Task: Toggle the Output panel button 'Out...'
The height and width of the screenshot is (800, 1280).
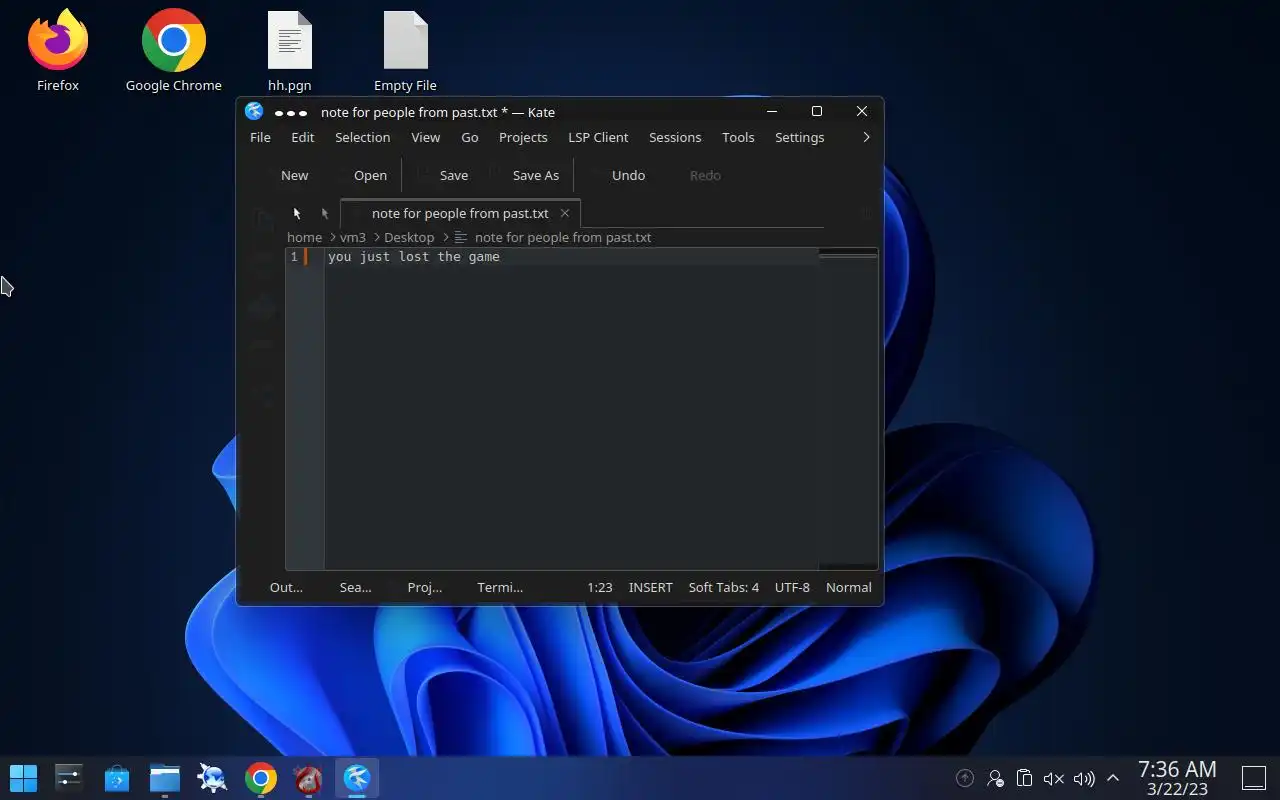Action: tap(286, 587)
